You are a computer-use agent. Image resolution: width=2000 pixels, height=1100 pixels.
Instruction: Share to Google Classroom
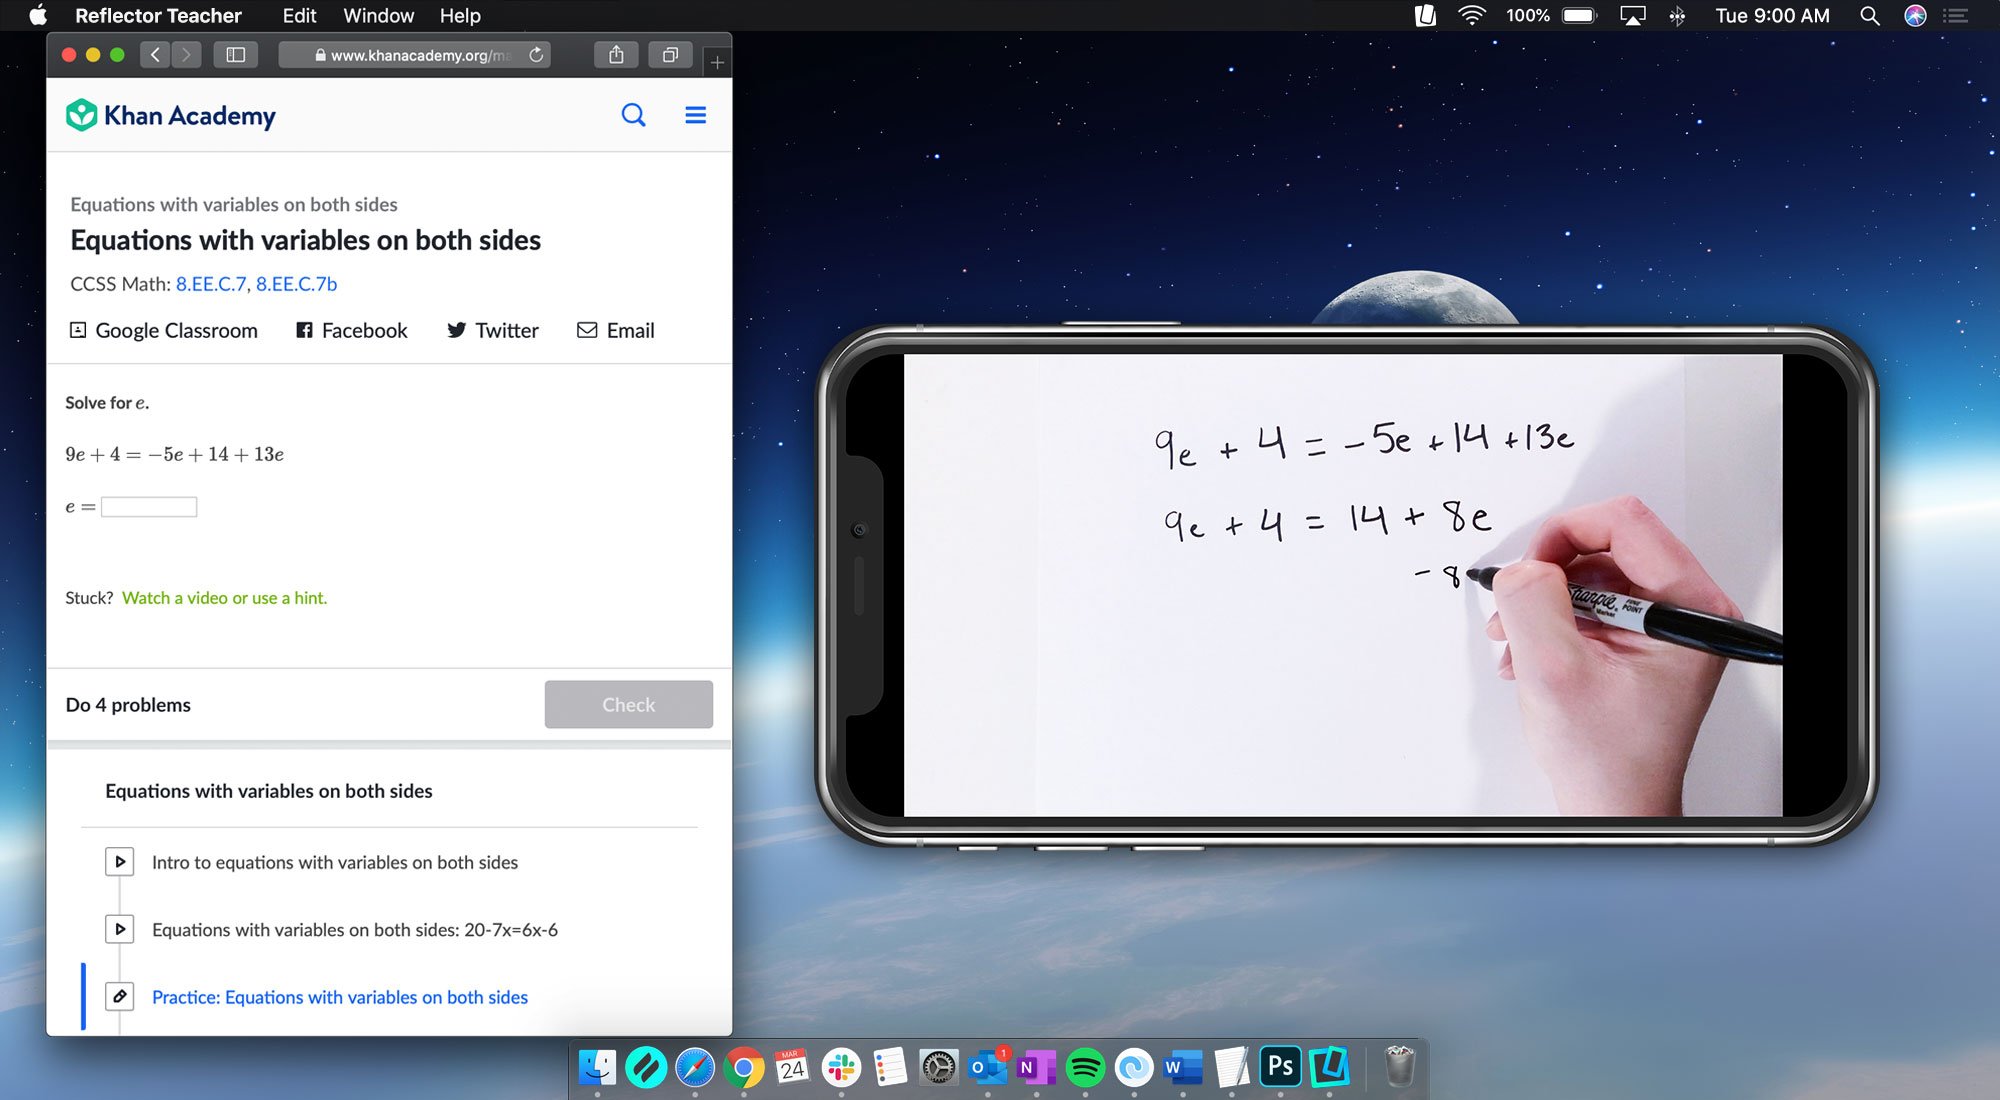[163, 330]
